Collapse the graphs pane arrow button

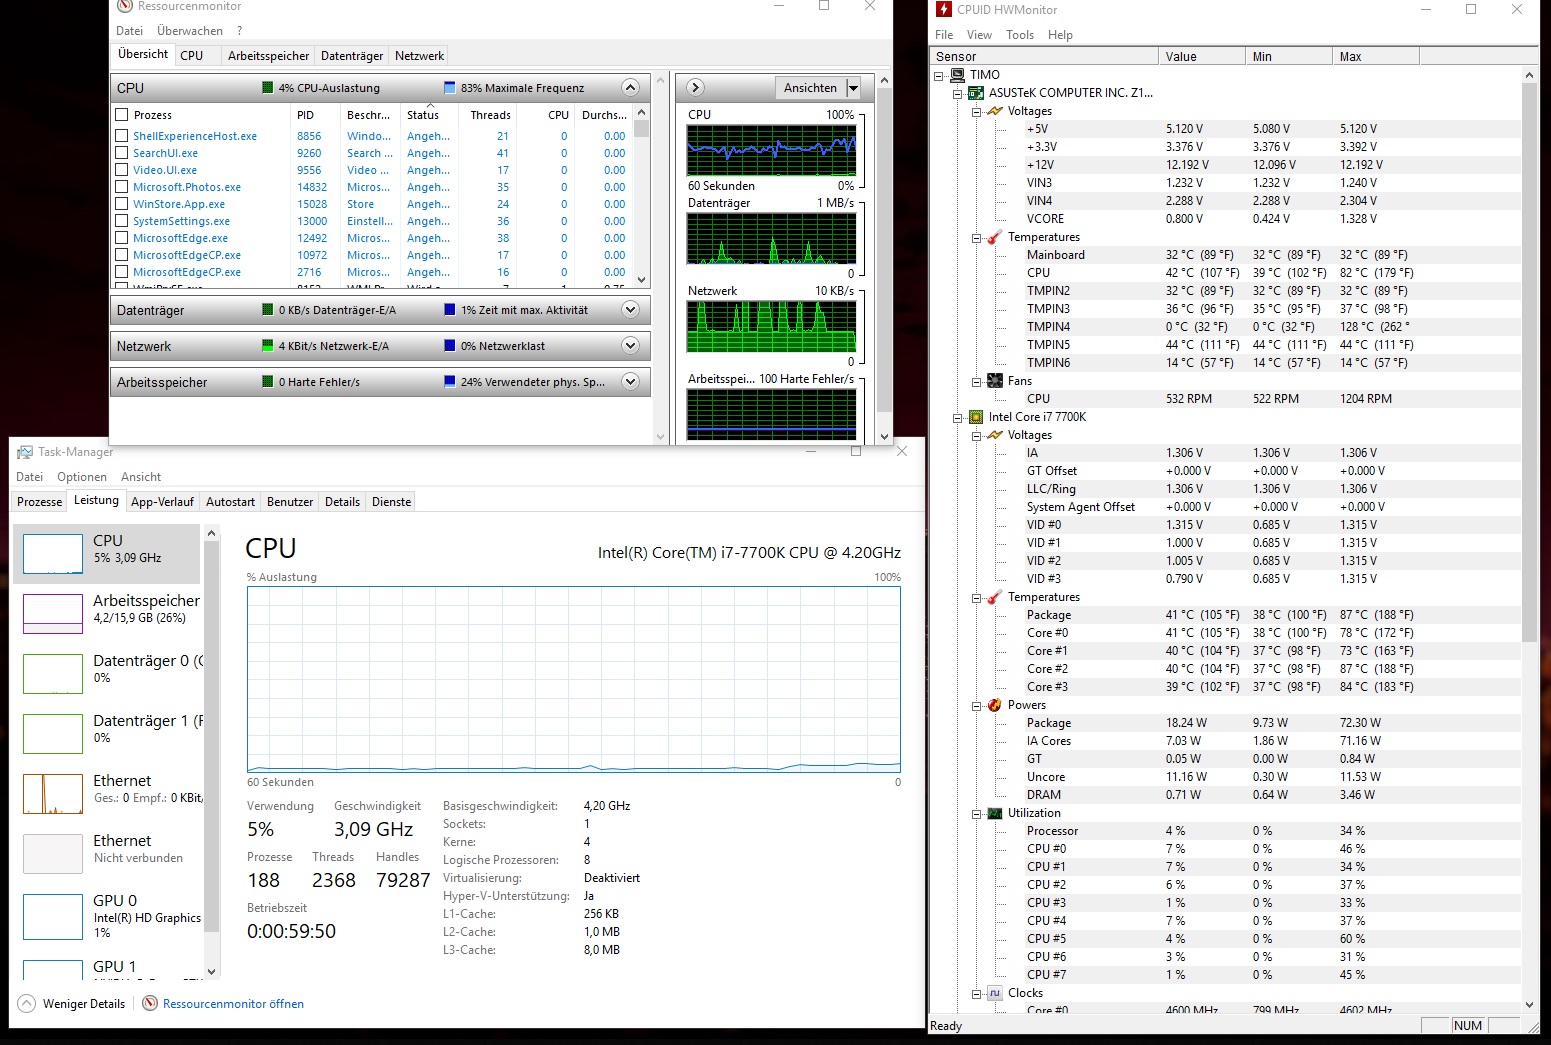pos(696,88)
